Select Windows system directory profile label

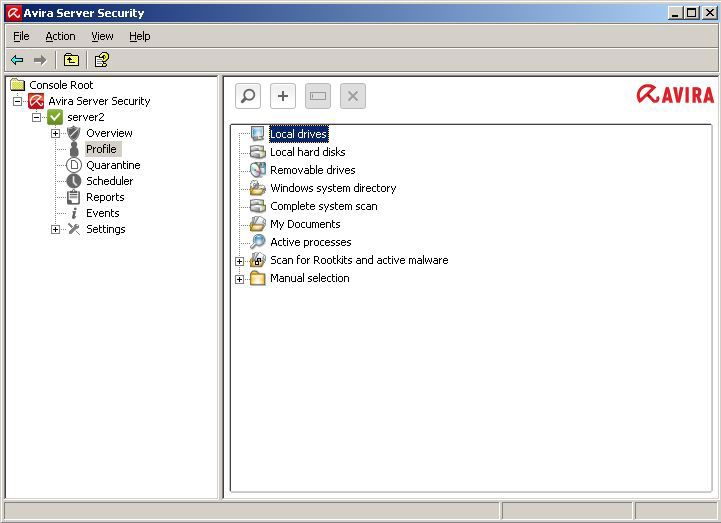point(333,188)
